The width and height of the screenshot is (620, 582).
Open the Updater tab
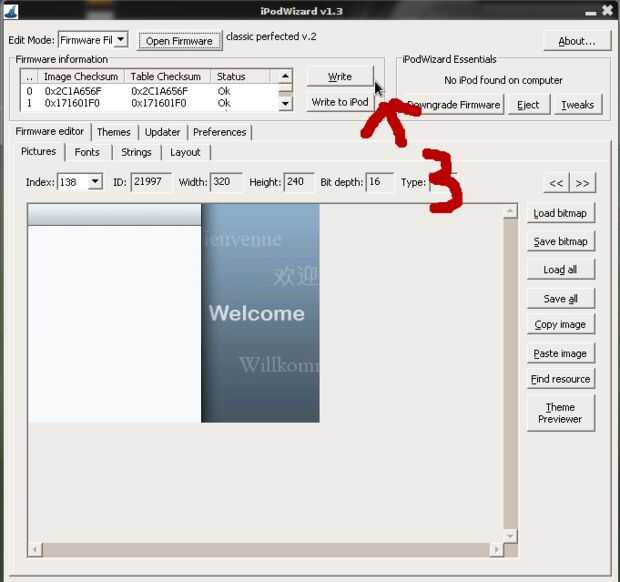[x=163, y=132]
